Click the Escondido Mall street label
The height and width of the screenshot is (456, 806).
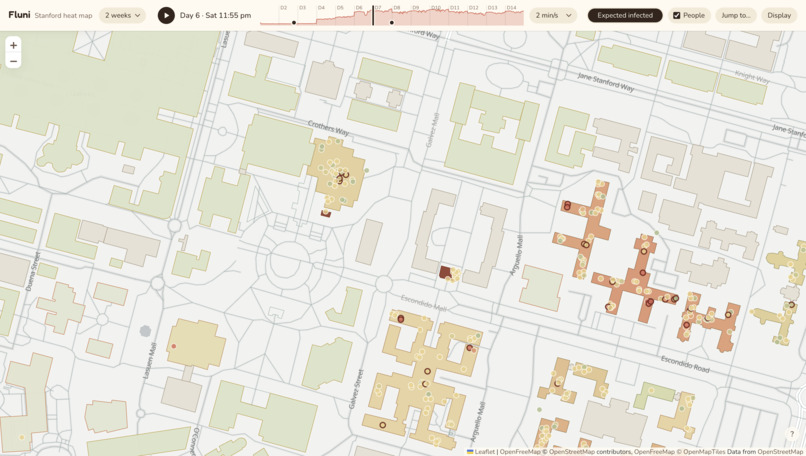coord(424,303)
